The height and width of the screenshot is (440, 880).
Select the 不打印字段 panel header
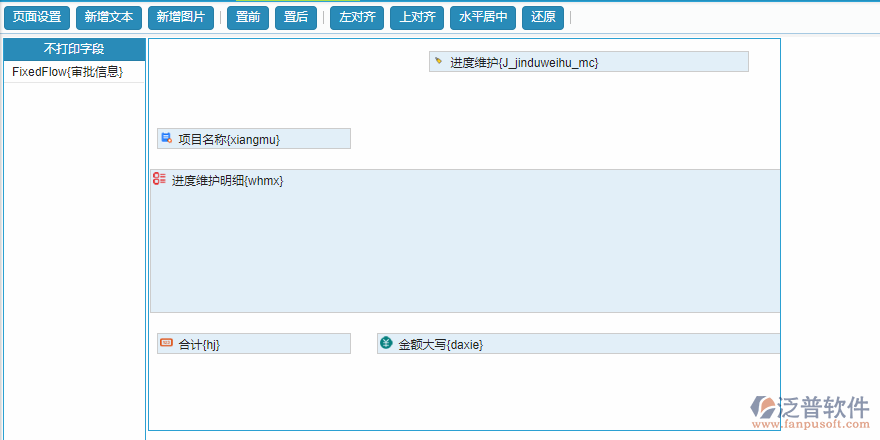point(74,49)
